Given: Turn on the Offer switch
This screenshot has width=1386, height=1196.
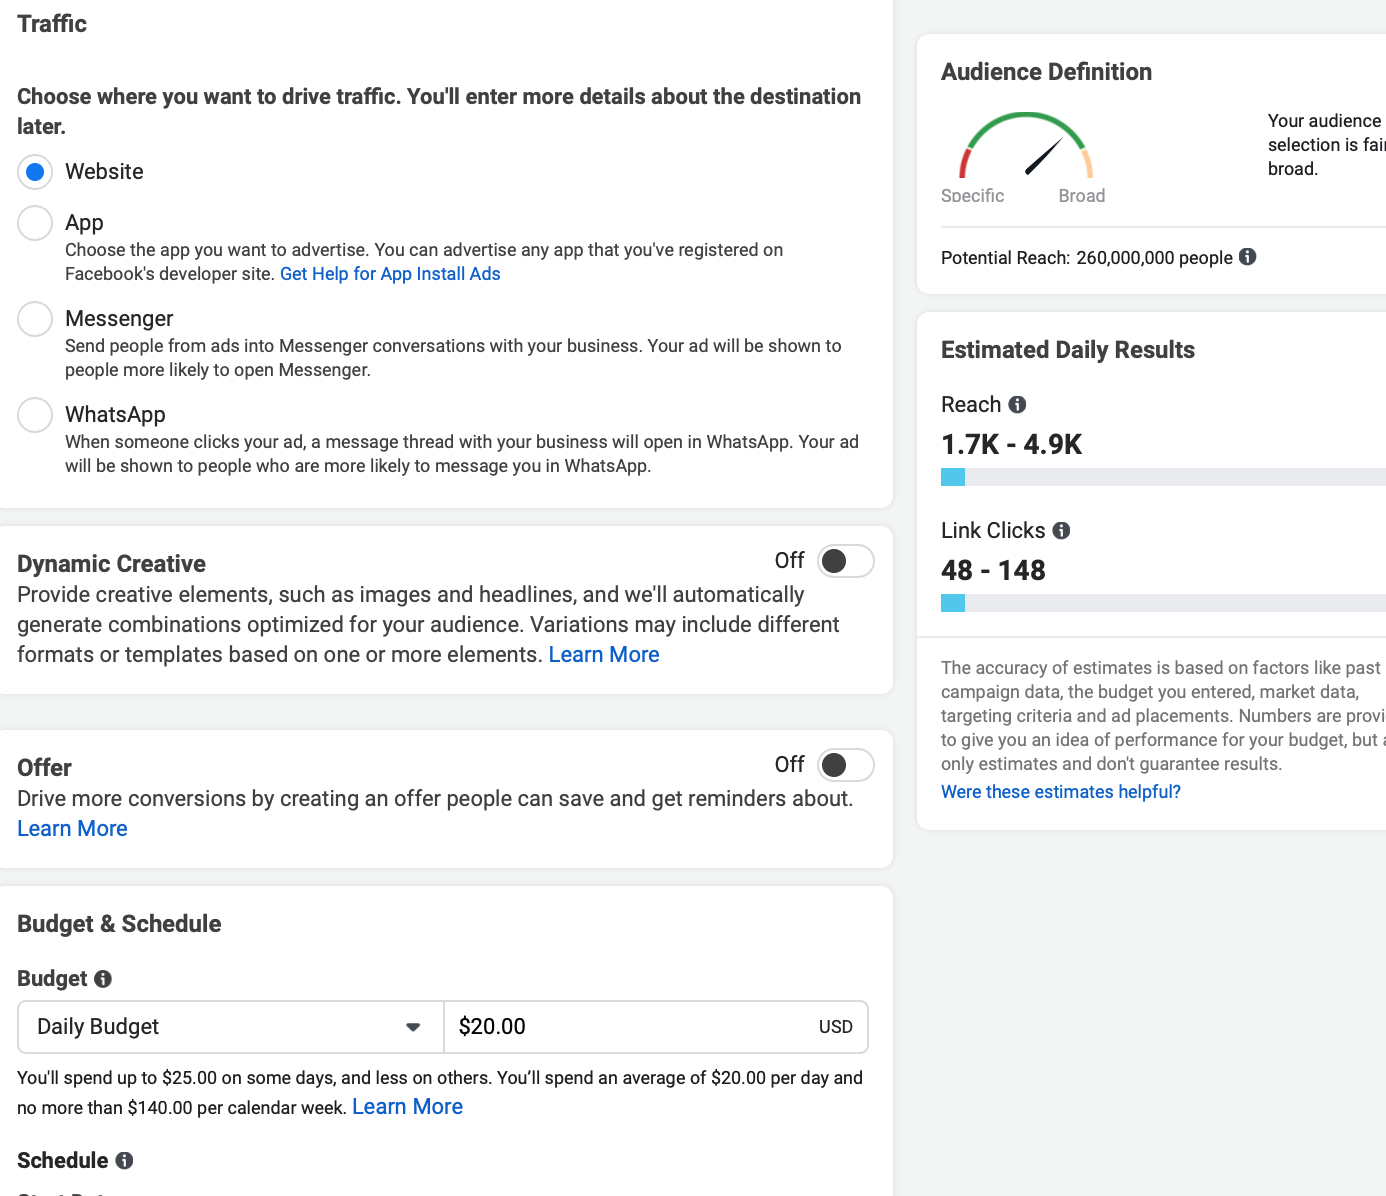Looking at the screenshot, I should (x=845, y=764).
